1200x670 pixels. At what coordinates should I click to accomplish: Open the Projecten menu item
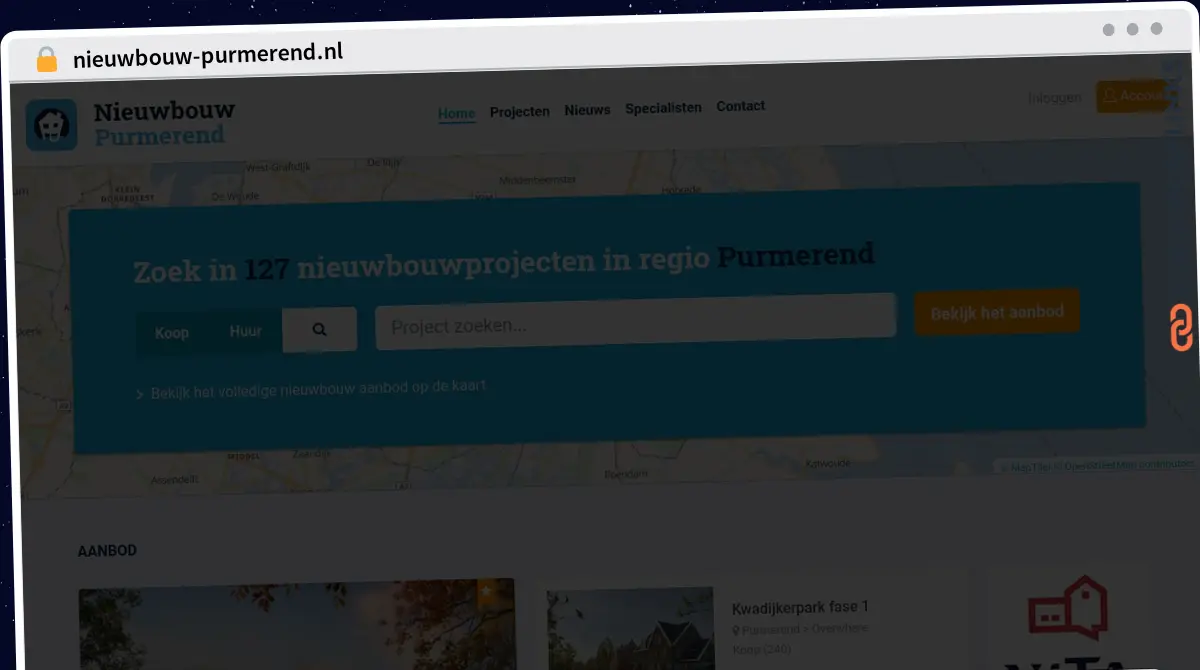[x=519, y=112]
